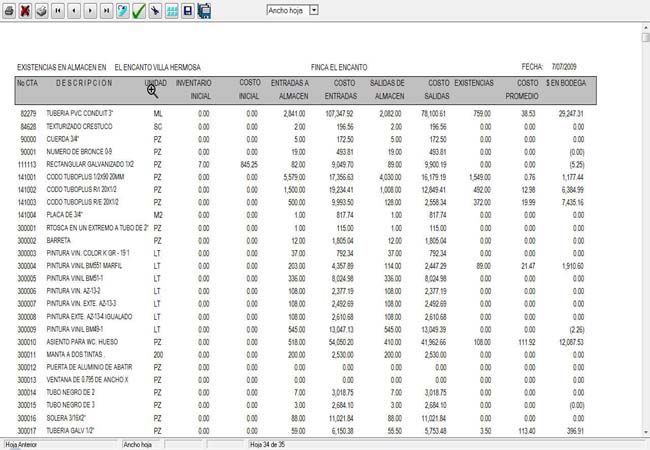650x450 pixels.
Task: Click the $ EN BODEGA column header
Action: pyautogui.click(x=566, y=83)
